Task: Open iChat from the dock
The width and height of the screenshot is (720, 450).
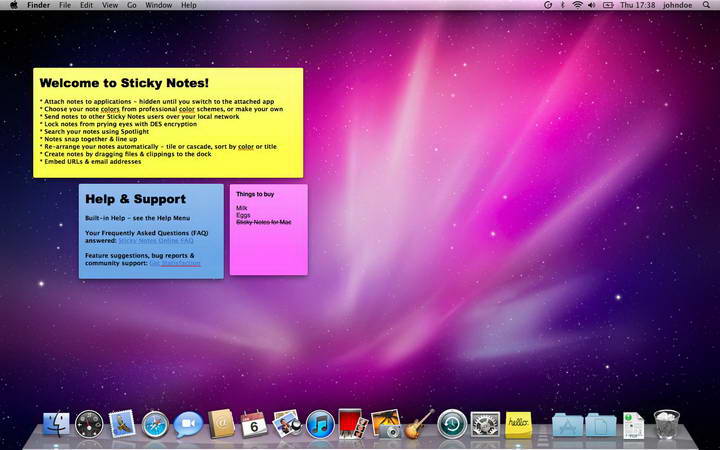Action: click(x=188, y=425)
